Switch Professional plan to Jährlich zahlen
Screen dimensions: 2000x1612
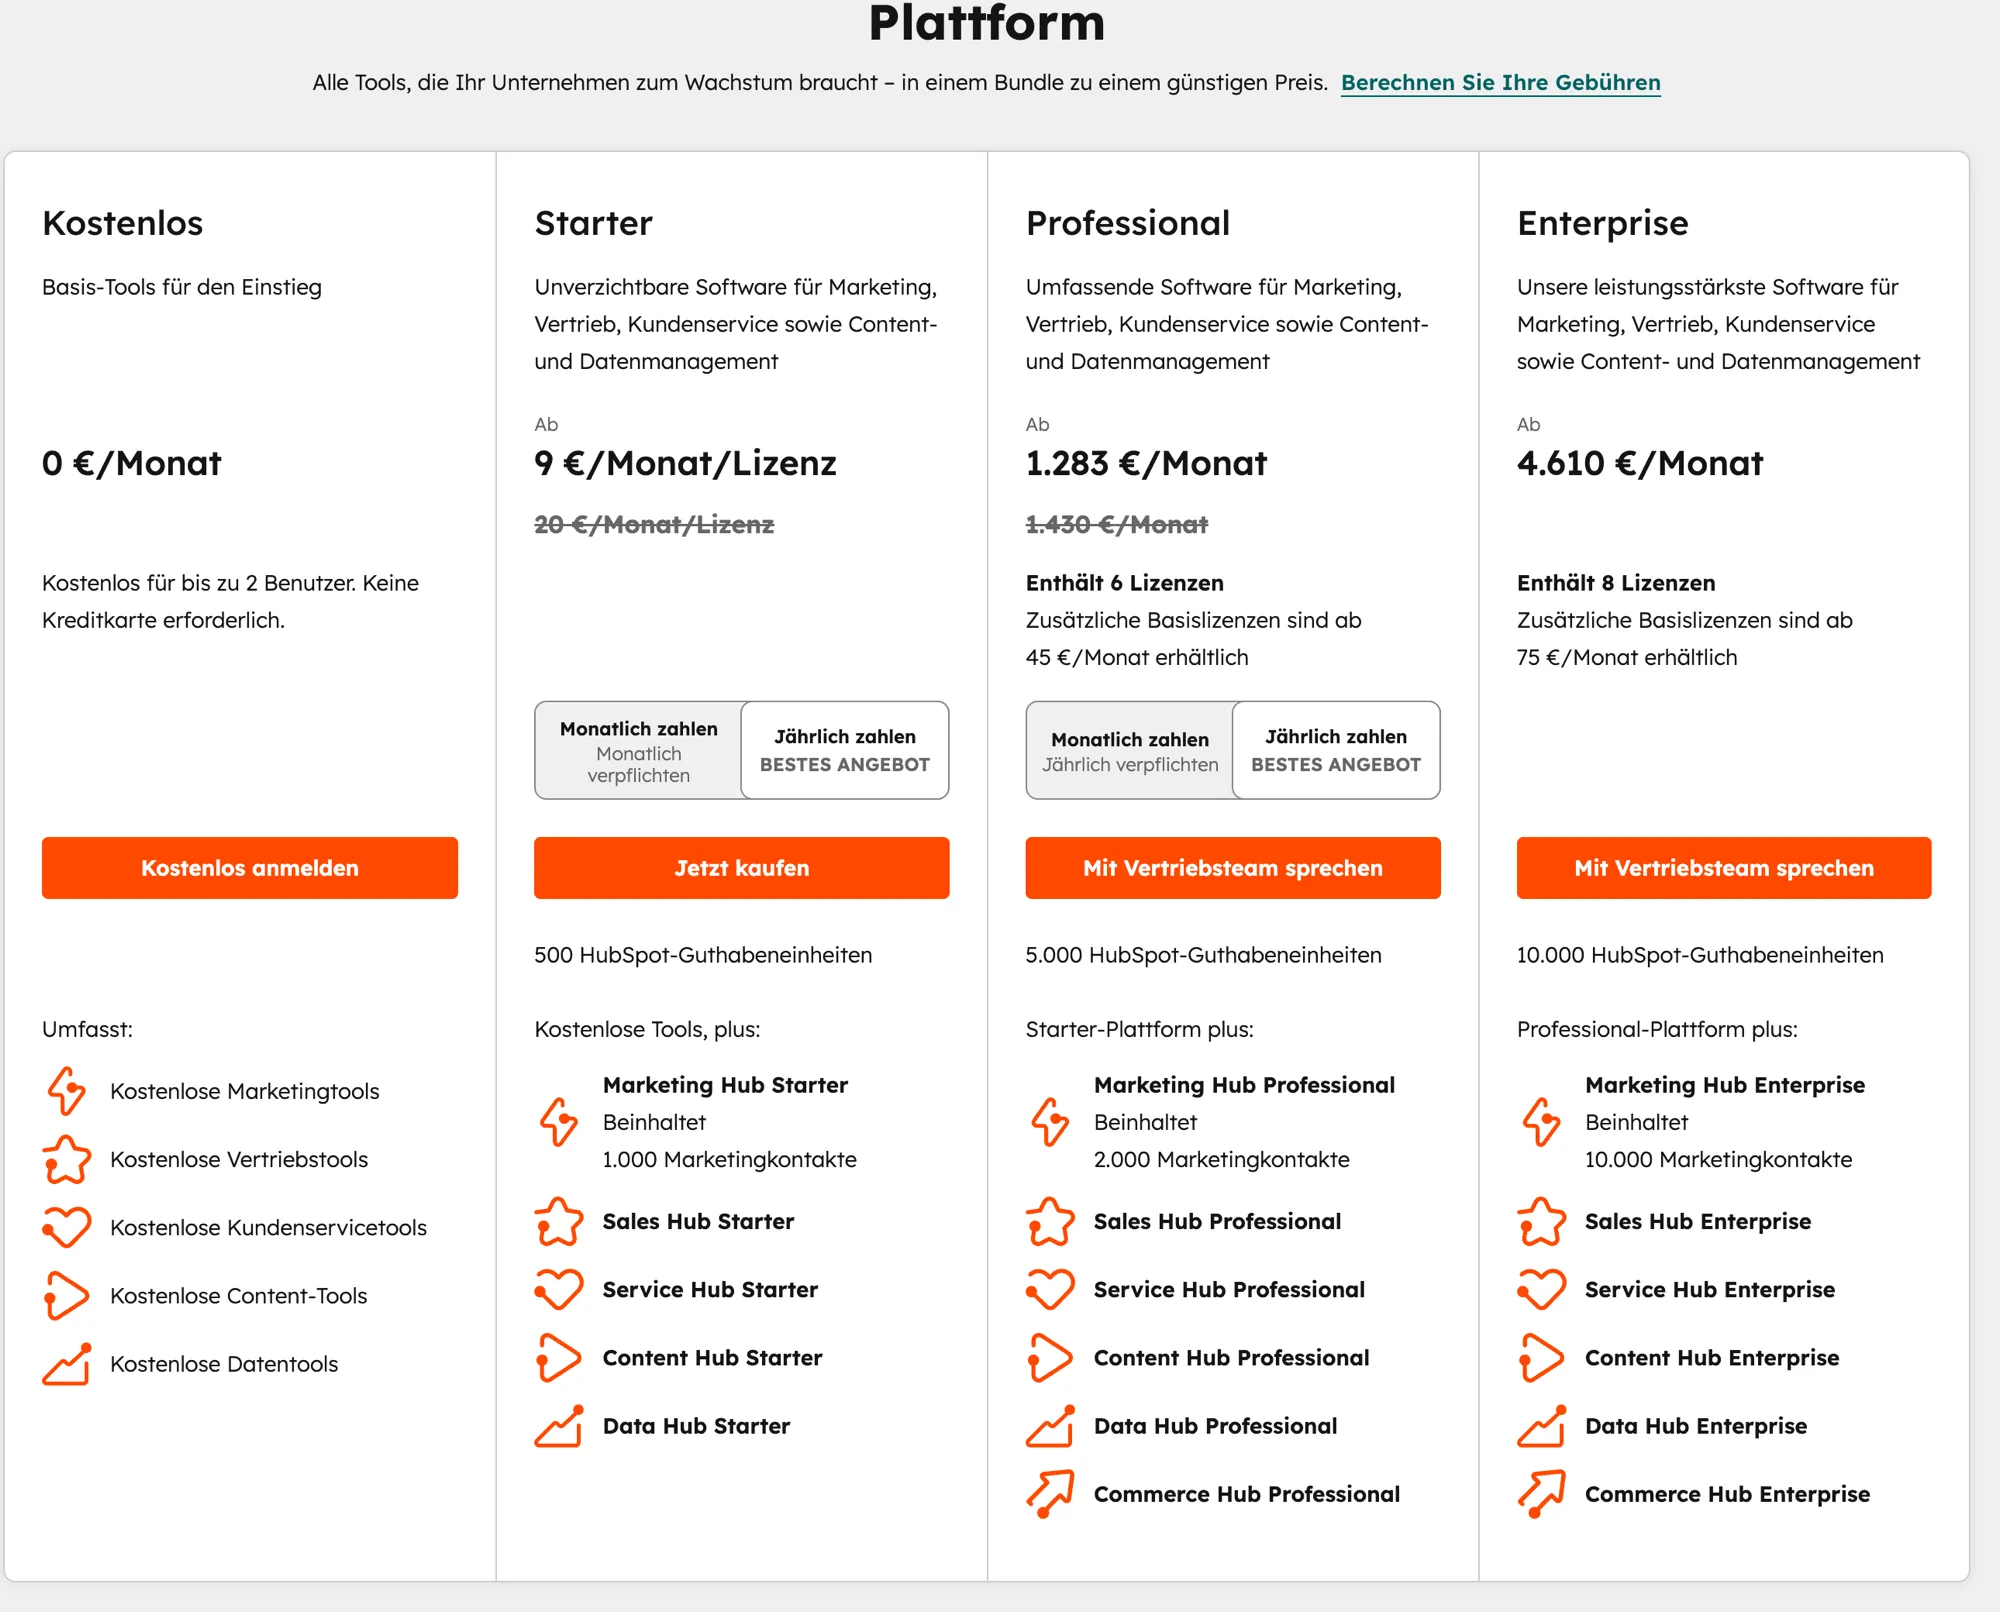(x=1336, y=750)
